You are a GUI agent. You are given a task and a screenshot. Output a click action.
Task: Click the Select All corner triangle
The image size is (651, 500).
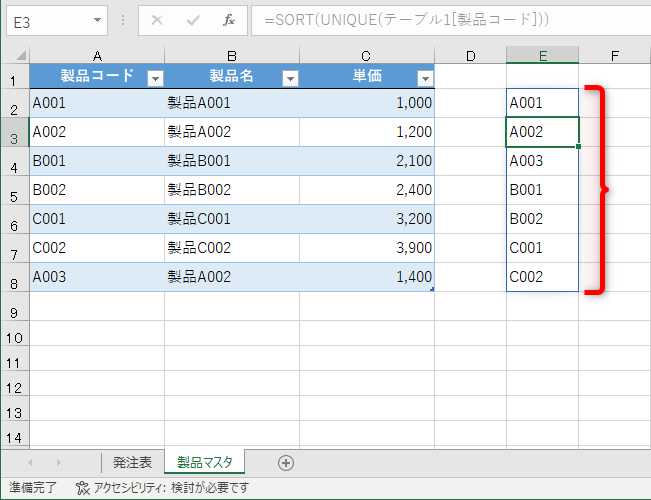(20, 55)
